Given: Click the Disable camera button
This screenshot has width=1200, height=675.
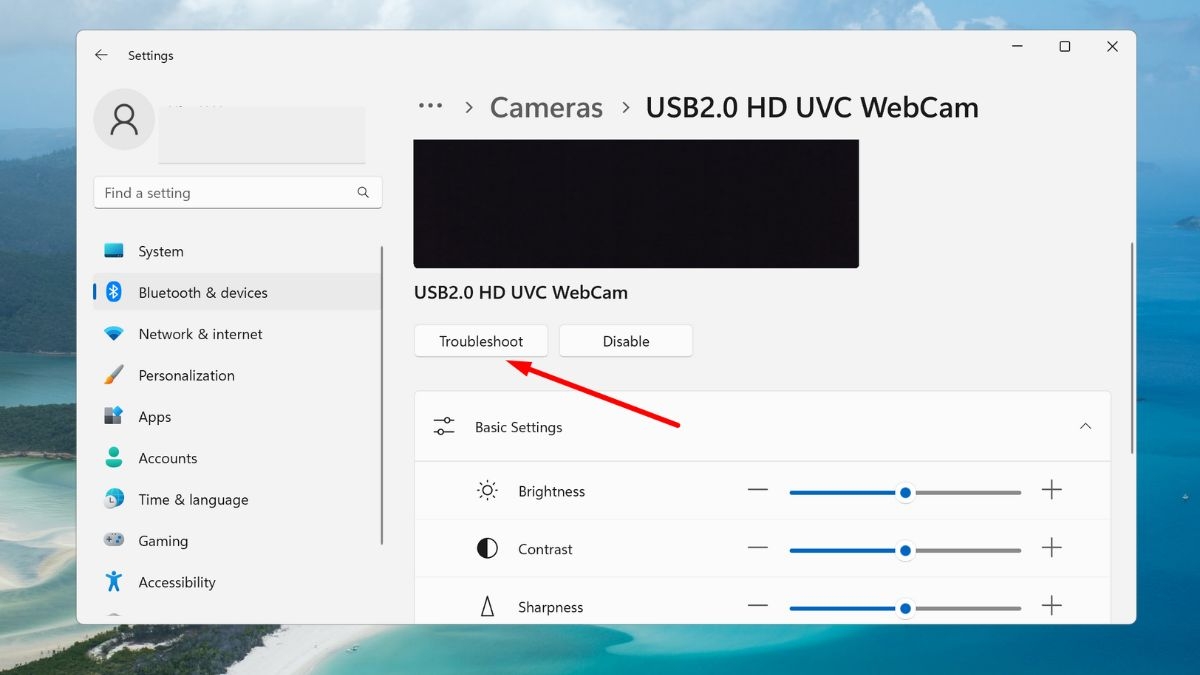Looking at the screenshot, I should pos(626,341).
